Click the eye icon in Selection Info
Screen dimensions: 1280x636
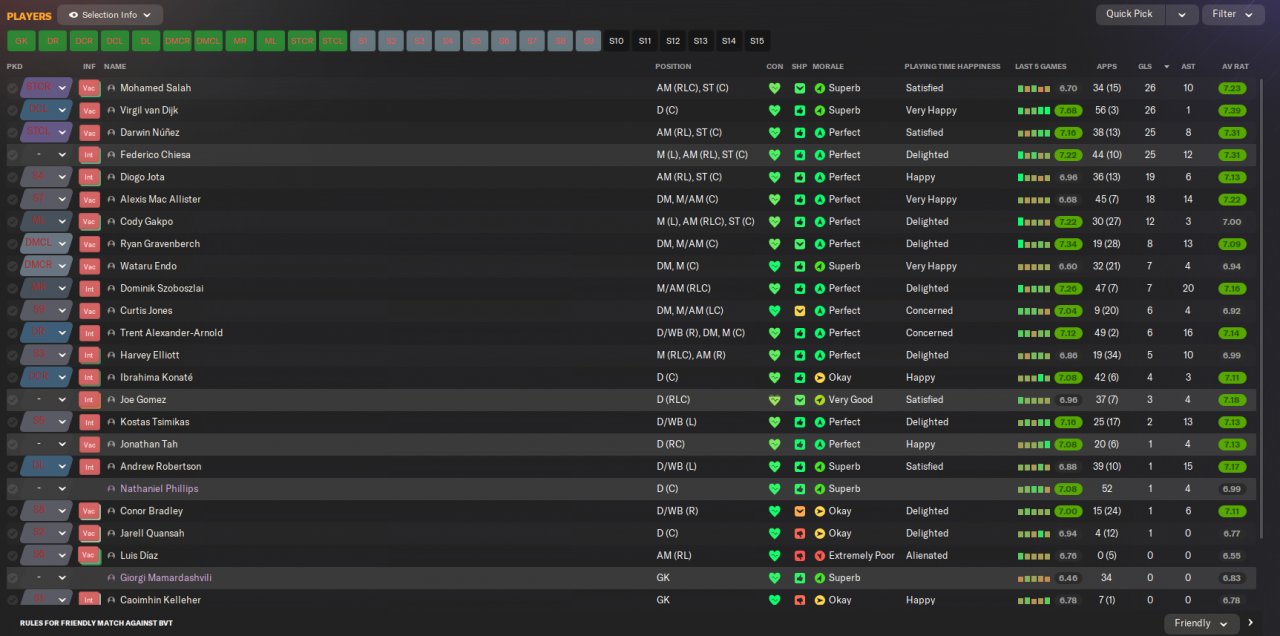[x=73, y=15]
